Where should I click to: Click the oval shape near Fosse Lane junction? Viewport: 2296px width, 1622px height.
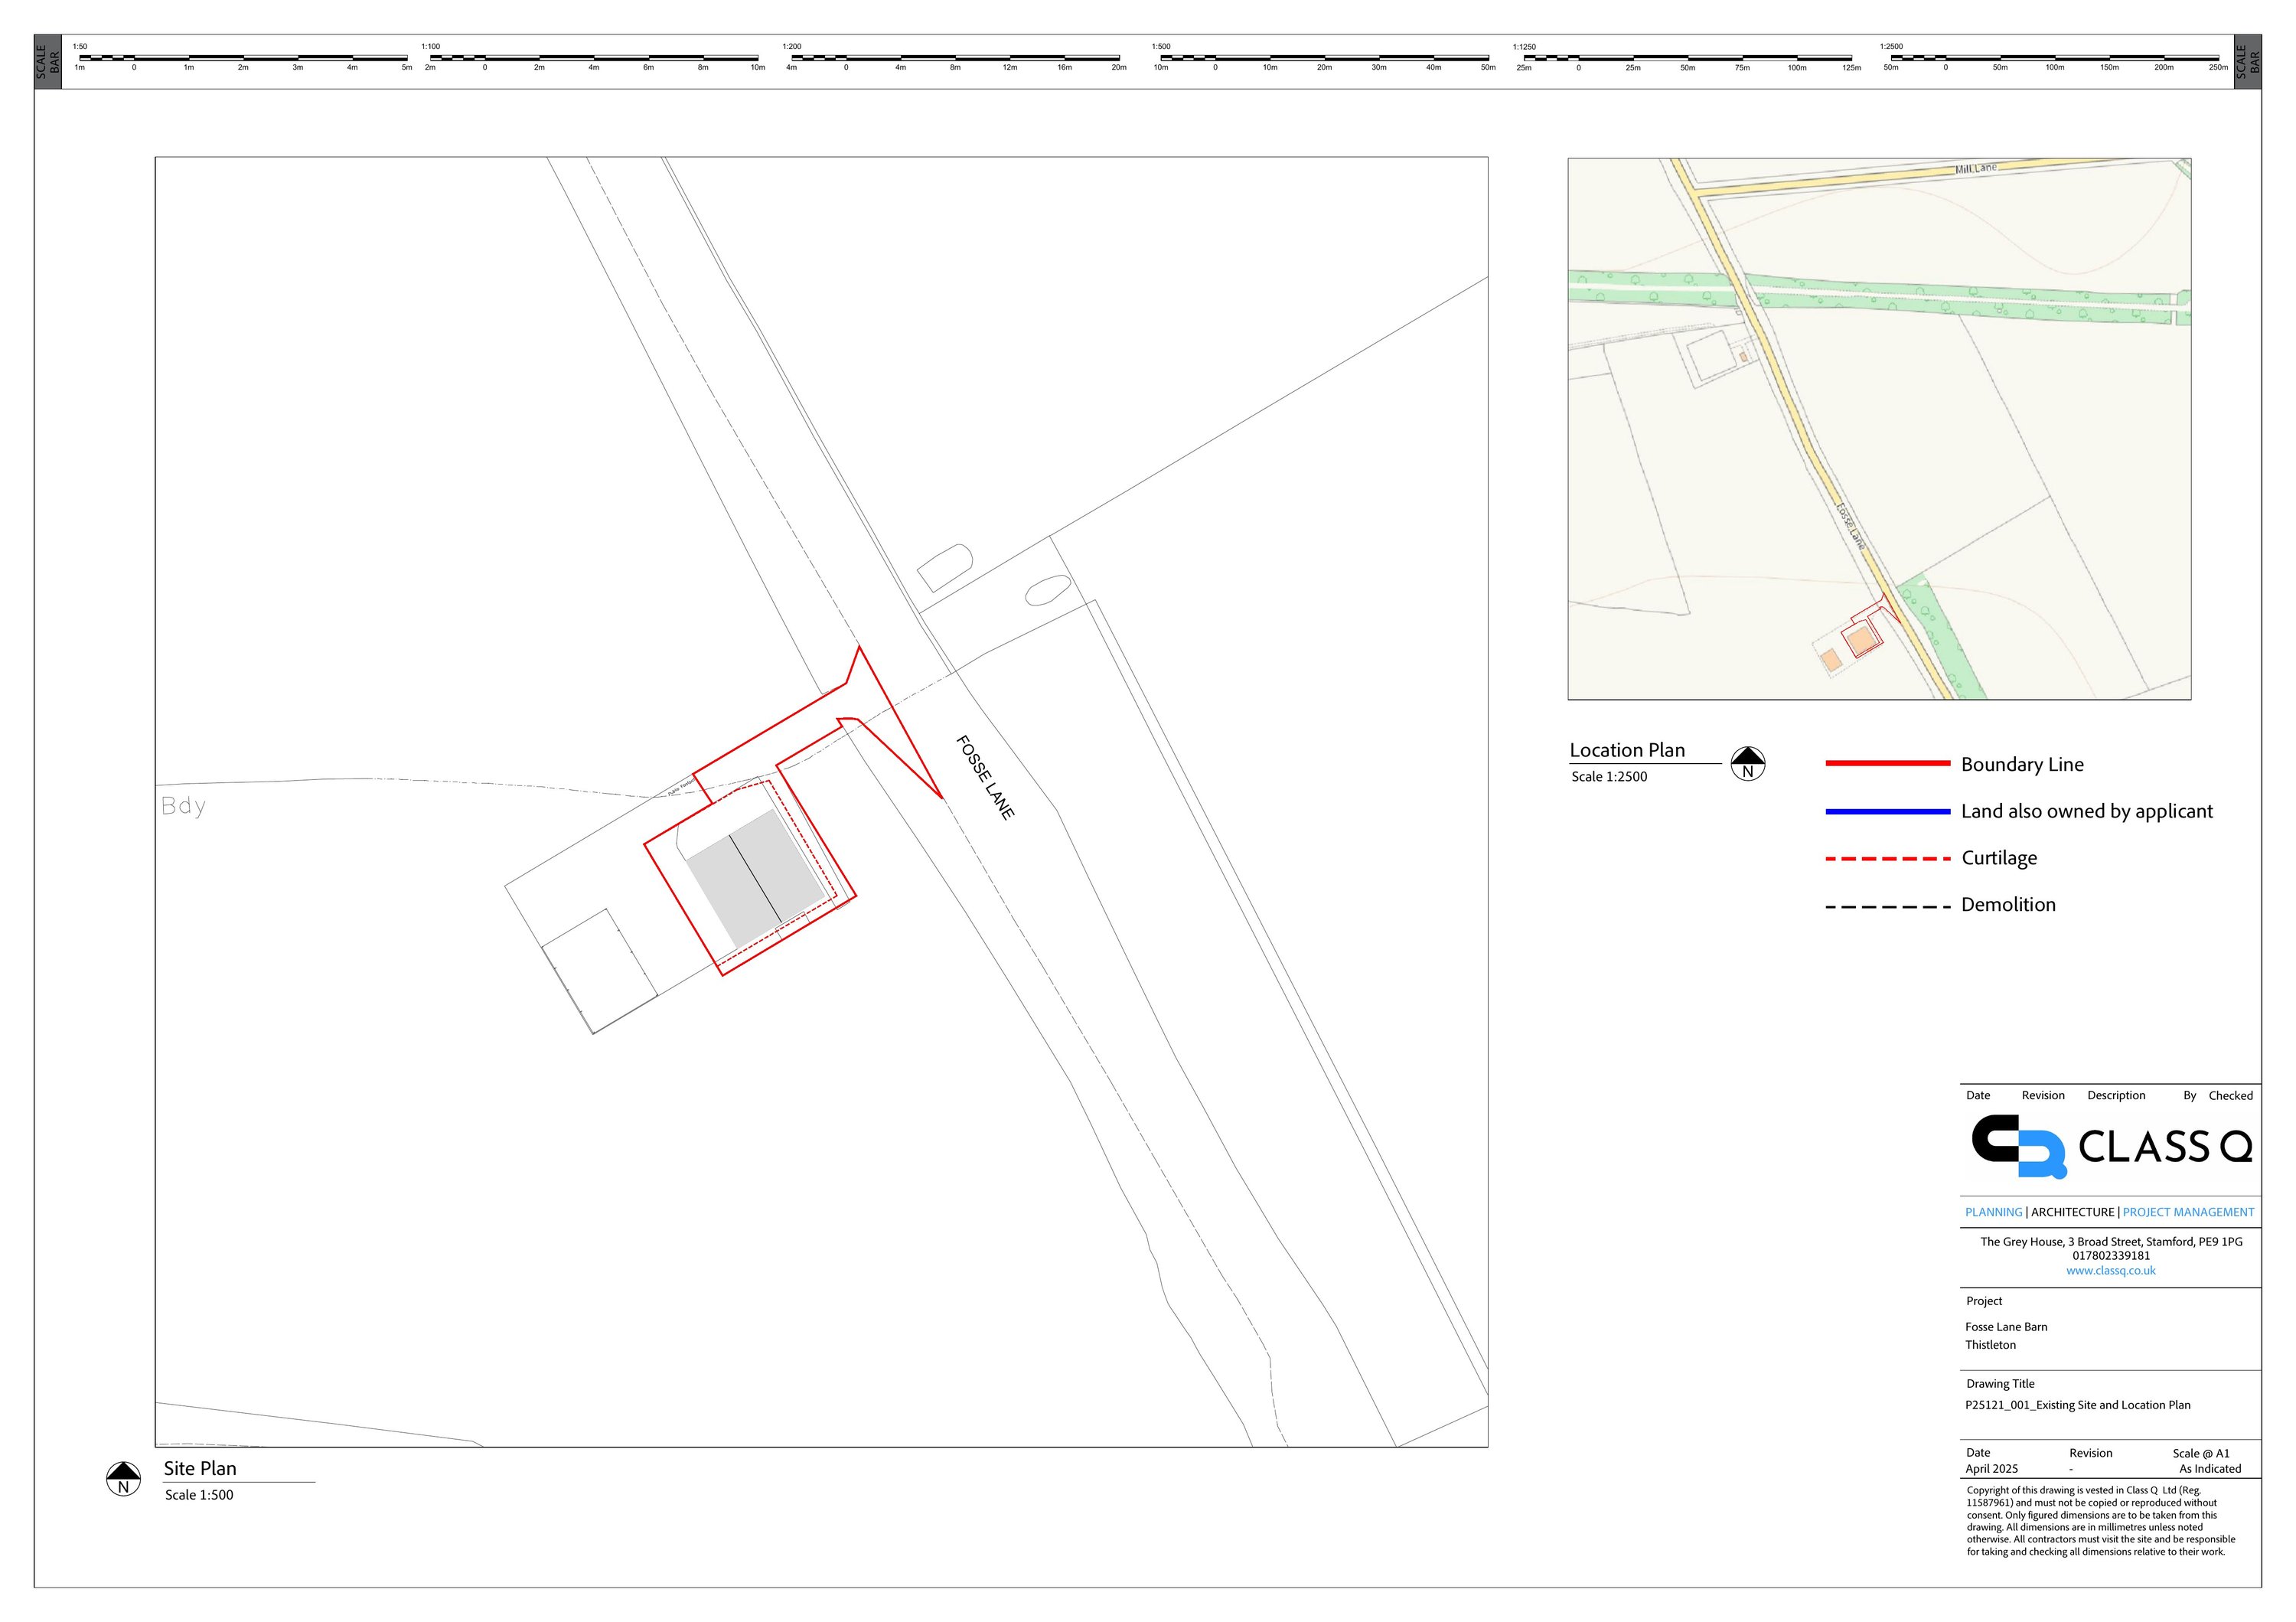coord(1047,591)
